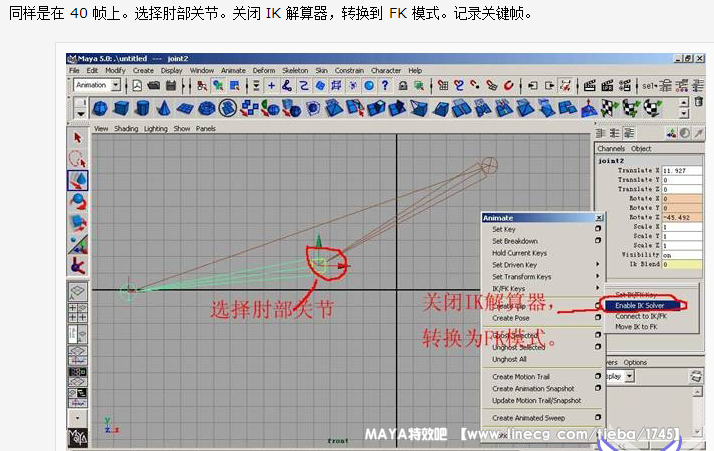The width and height of the screenshot is (714, 451).
Task: Choose Unghost All
Action: 509,359
